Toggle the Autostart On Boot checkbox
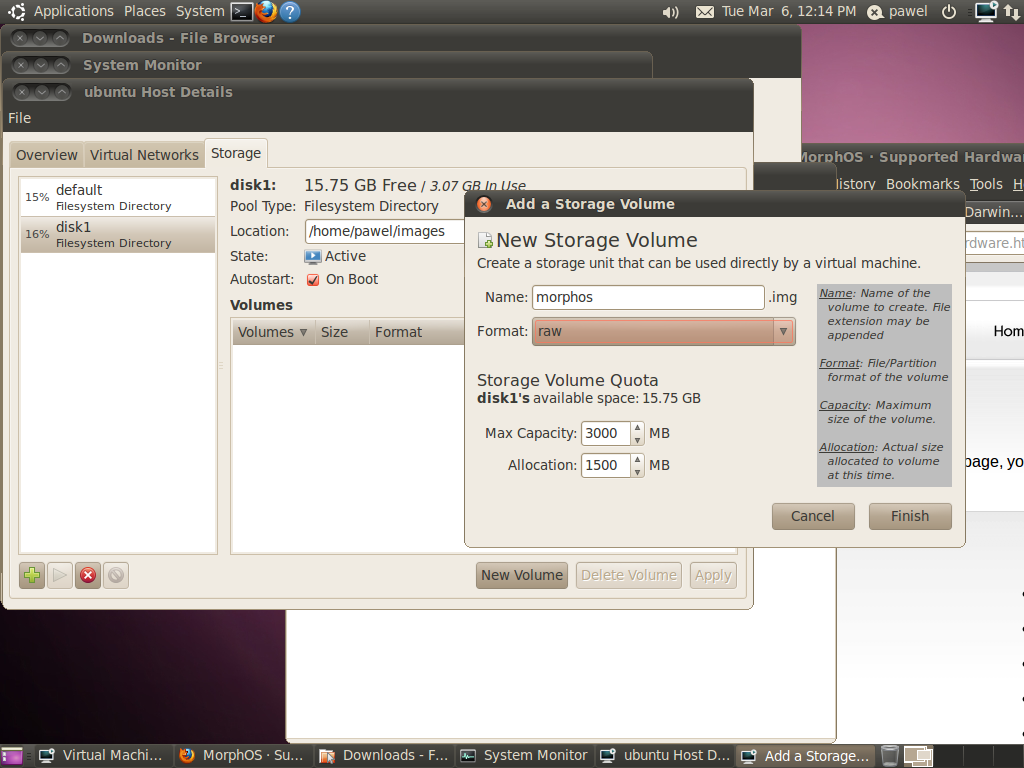Image resolution: width=1024 pixels, height=768 pixels. (313, 280)
